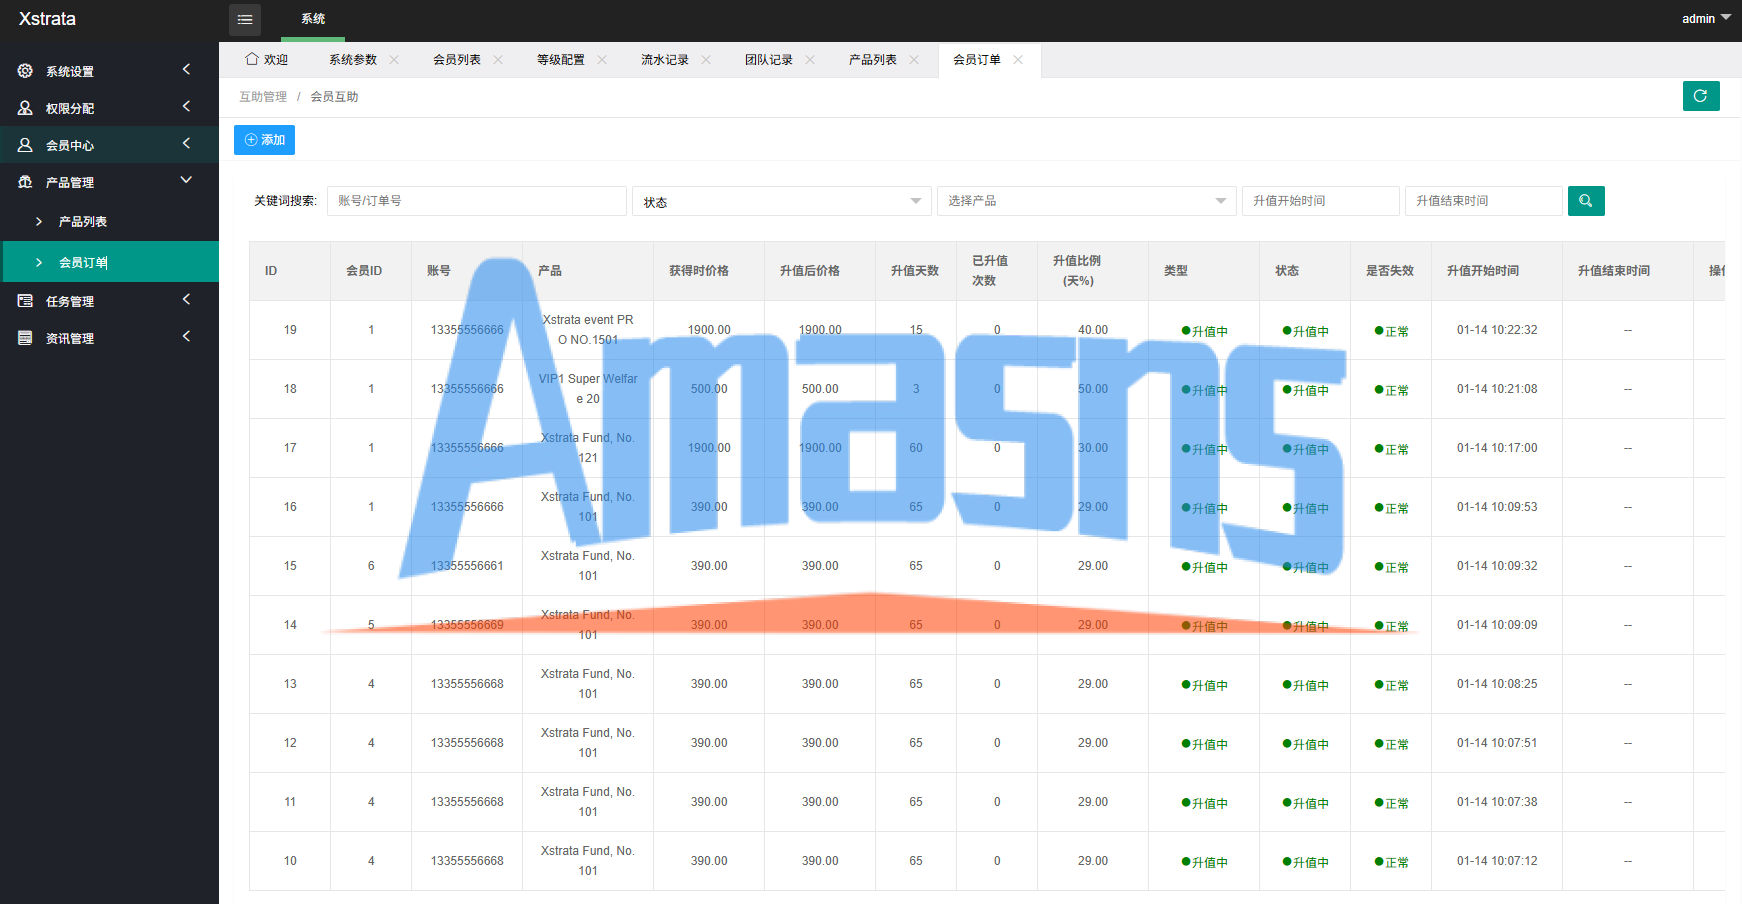The height and width of the screenshot is (904, 1742).
Task: Click the 任务管理 icon in sidebar
Action: point(25,301)
